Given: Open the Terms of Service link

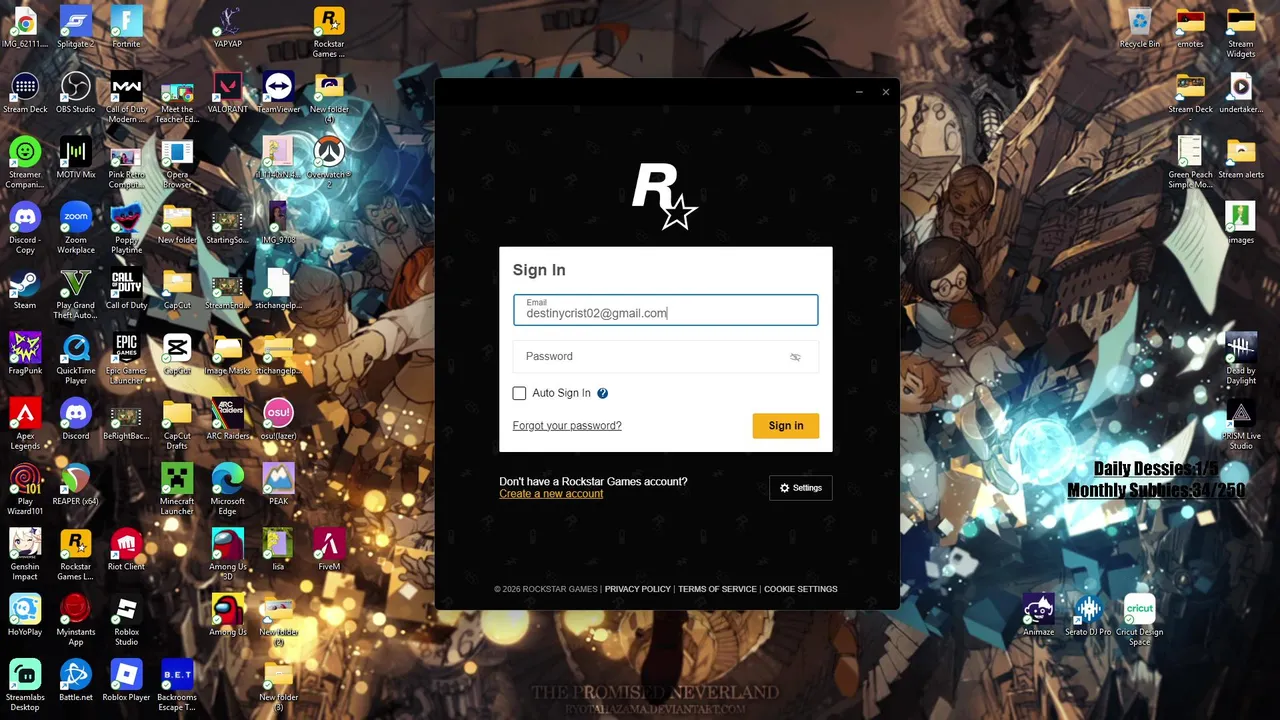Looking at the screenshot, I should [x=717, y=589].
